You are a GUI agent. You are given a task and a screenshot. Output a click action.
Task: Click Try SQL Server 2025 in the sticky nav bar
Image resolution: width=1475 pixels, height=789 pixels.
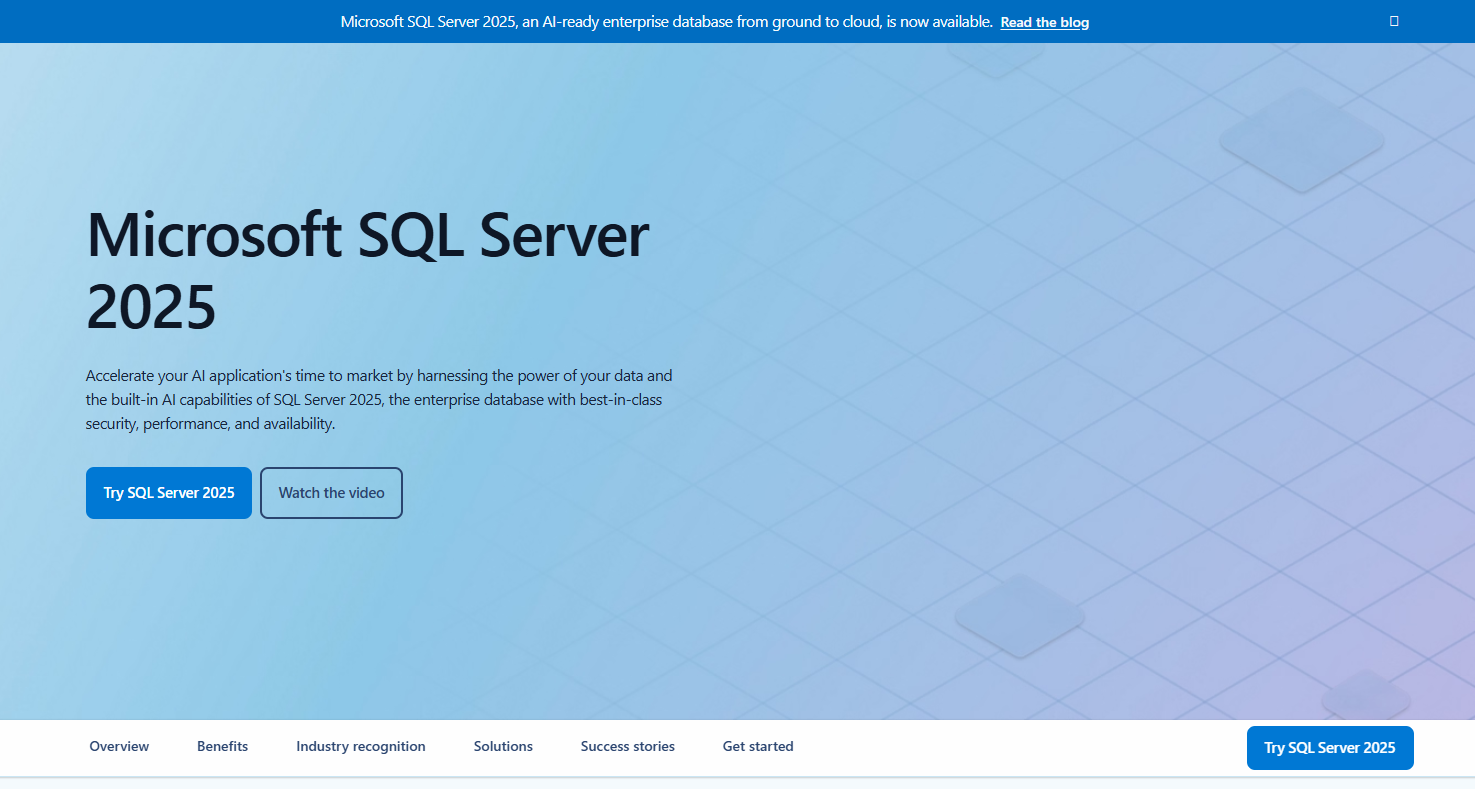[1330, 748]
